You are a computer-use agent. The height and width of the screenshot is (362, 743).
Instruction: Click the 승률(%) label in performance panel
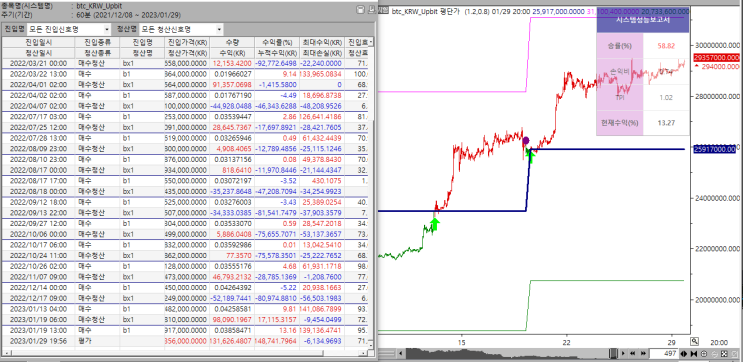pos(620,46)
